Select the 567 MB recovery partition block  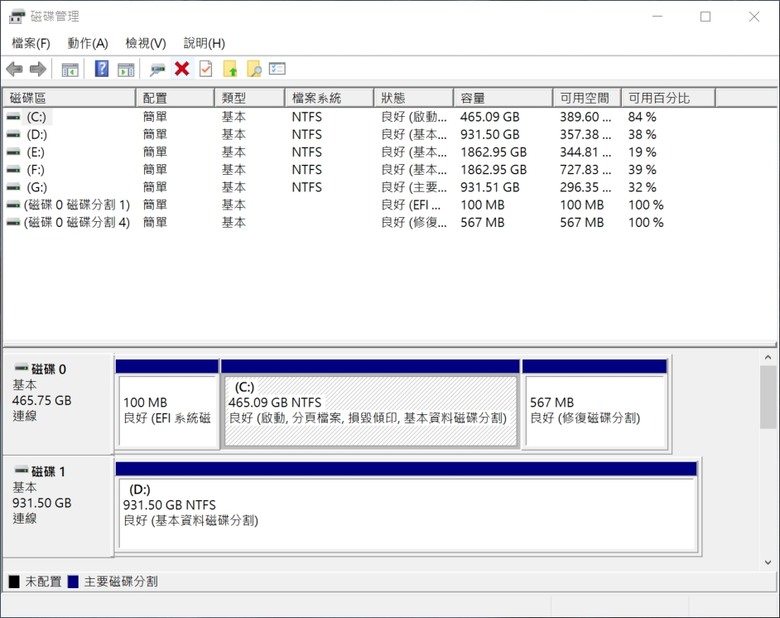click(595, 404)
